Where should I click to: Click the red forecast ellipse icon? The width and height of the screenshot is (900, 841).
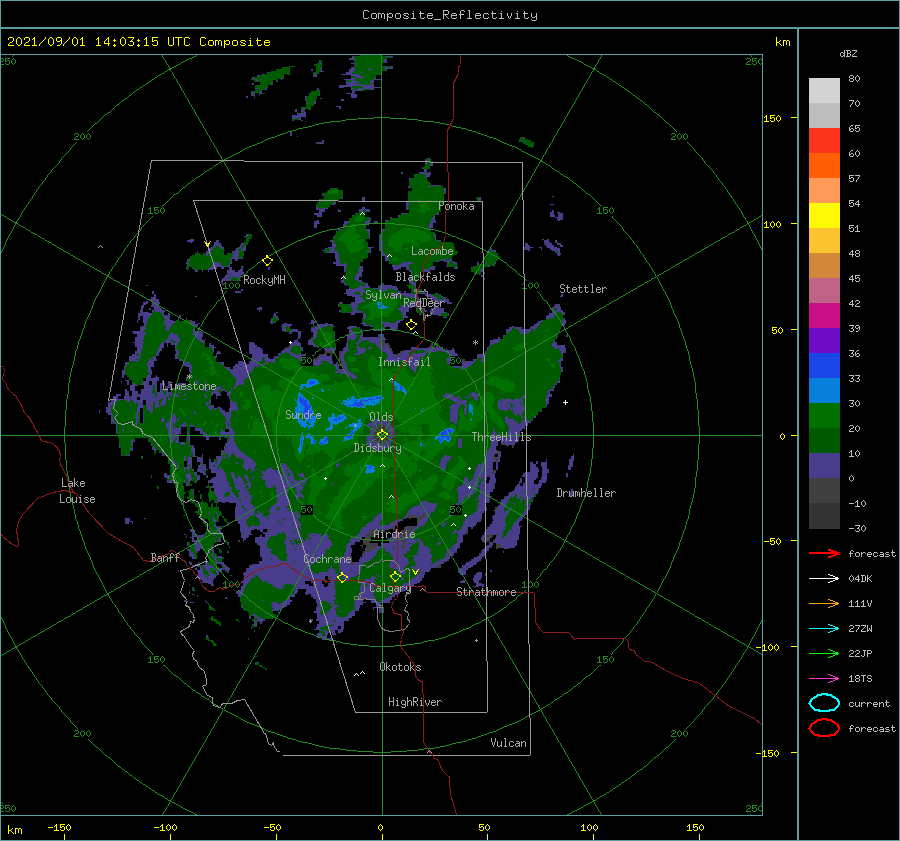824,728
